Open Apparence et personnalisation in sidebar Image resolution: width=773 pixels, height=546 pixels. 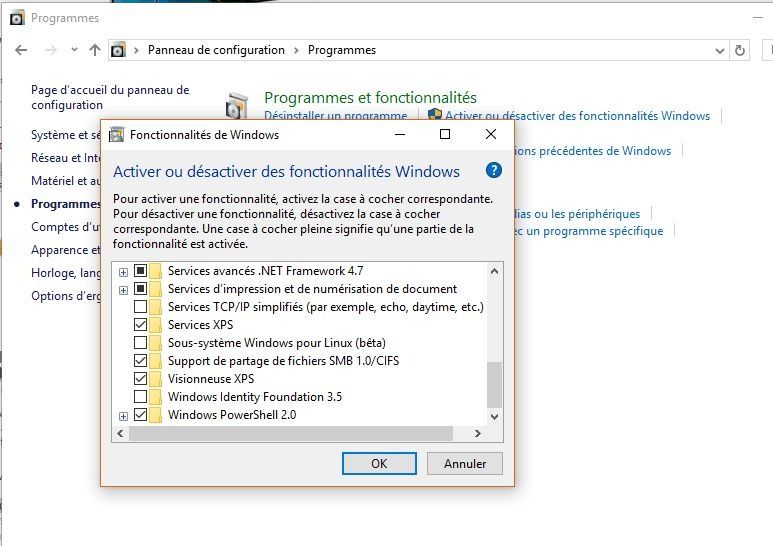tap(65, 250)
